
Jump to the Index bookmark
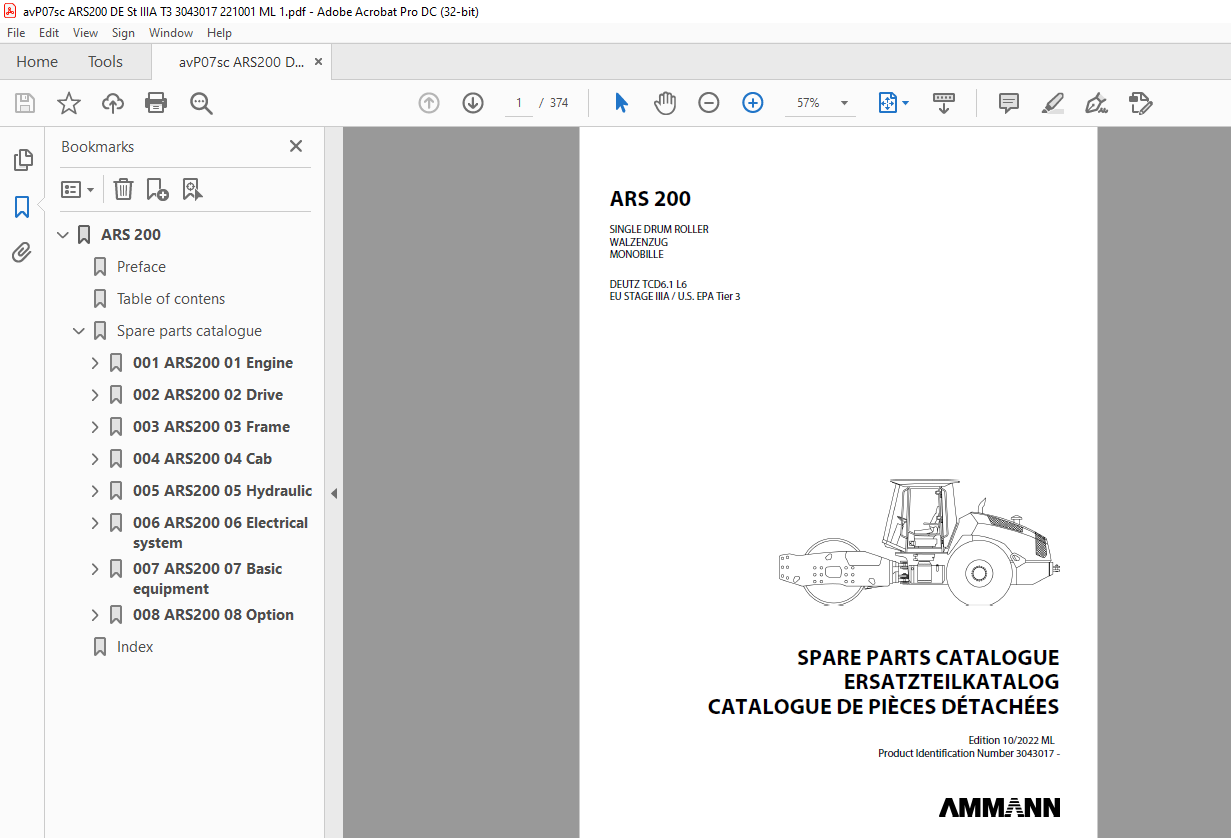pos(135,647)
